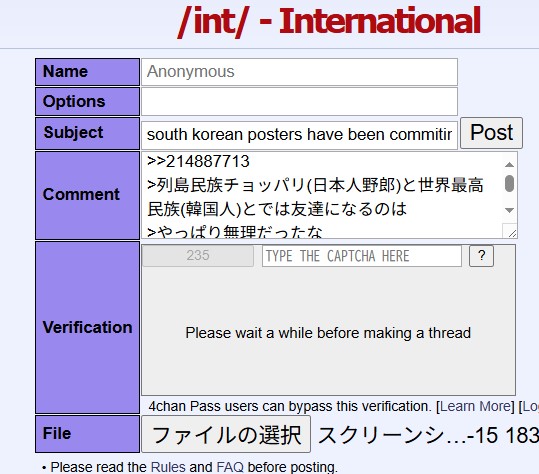Click the Name input field
539x474 pixels.
coord(299,72)
